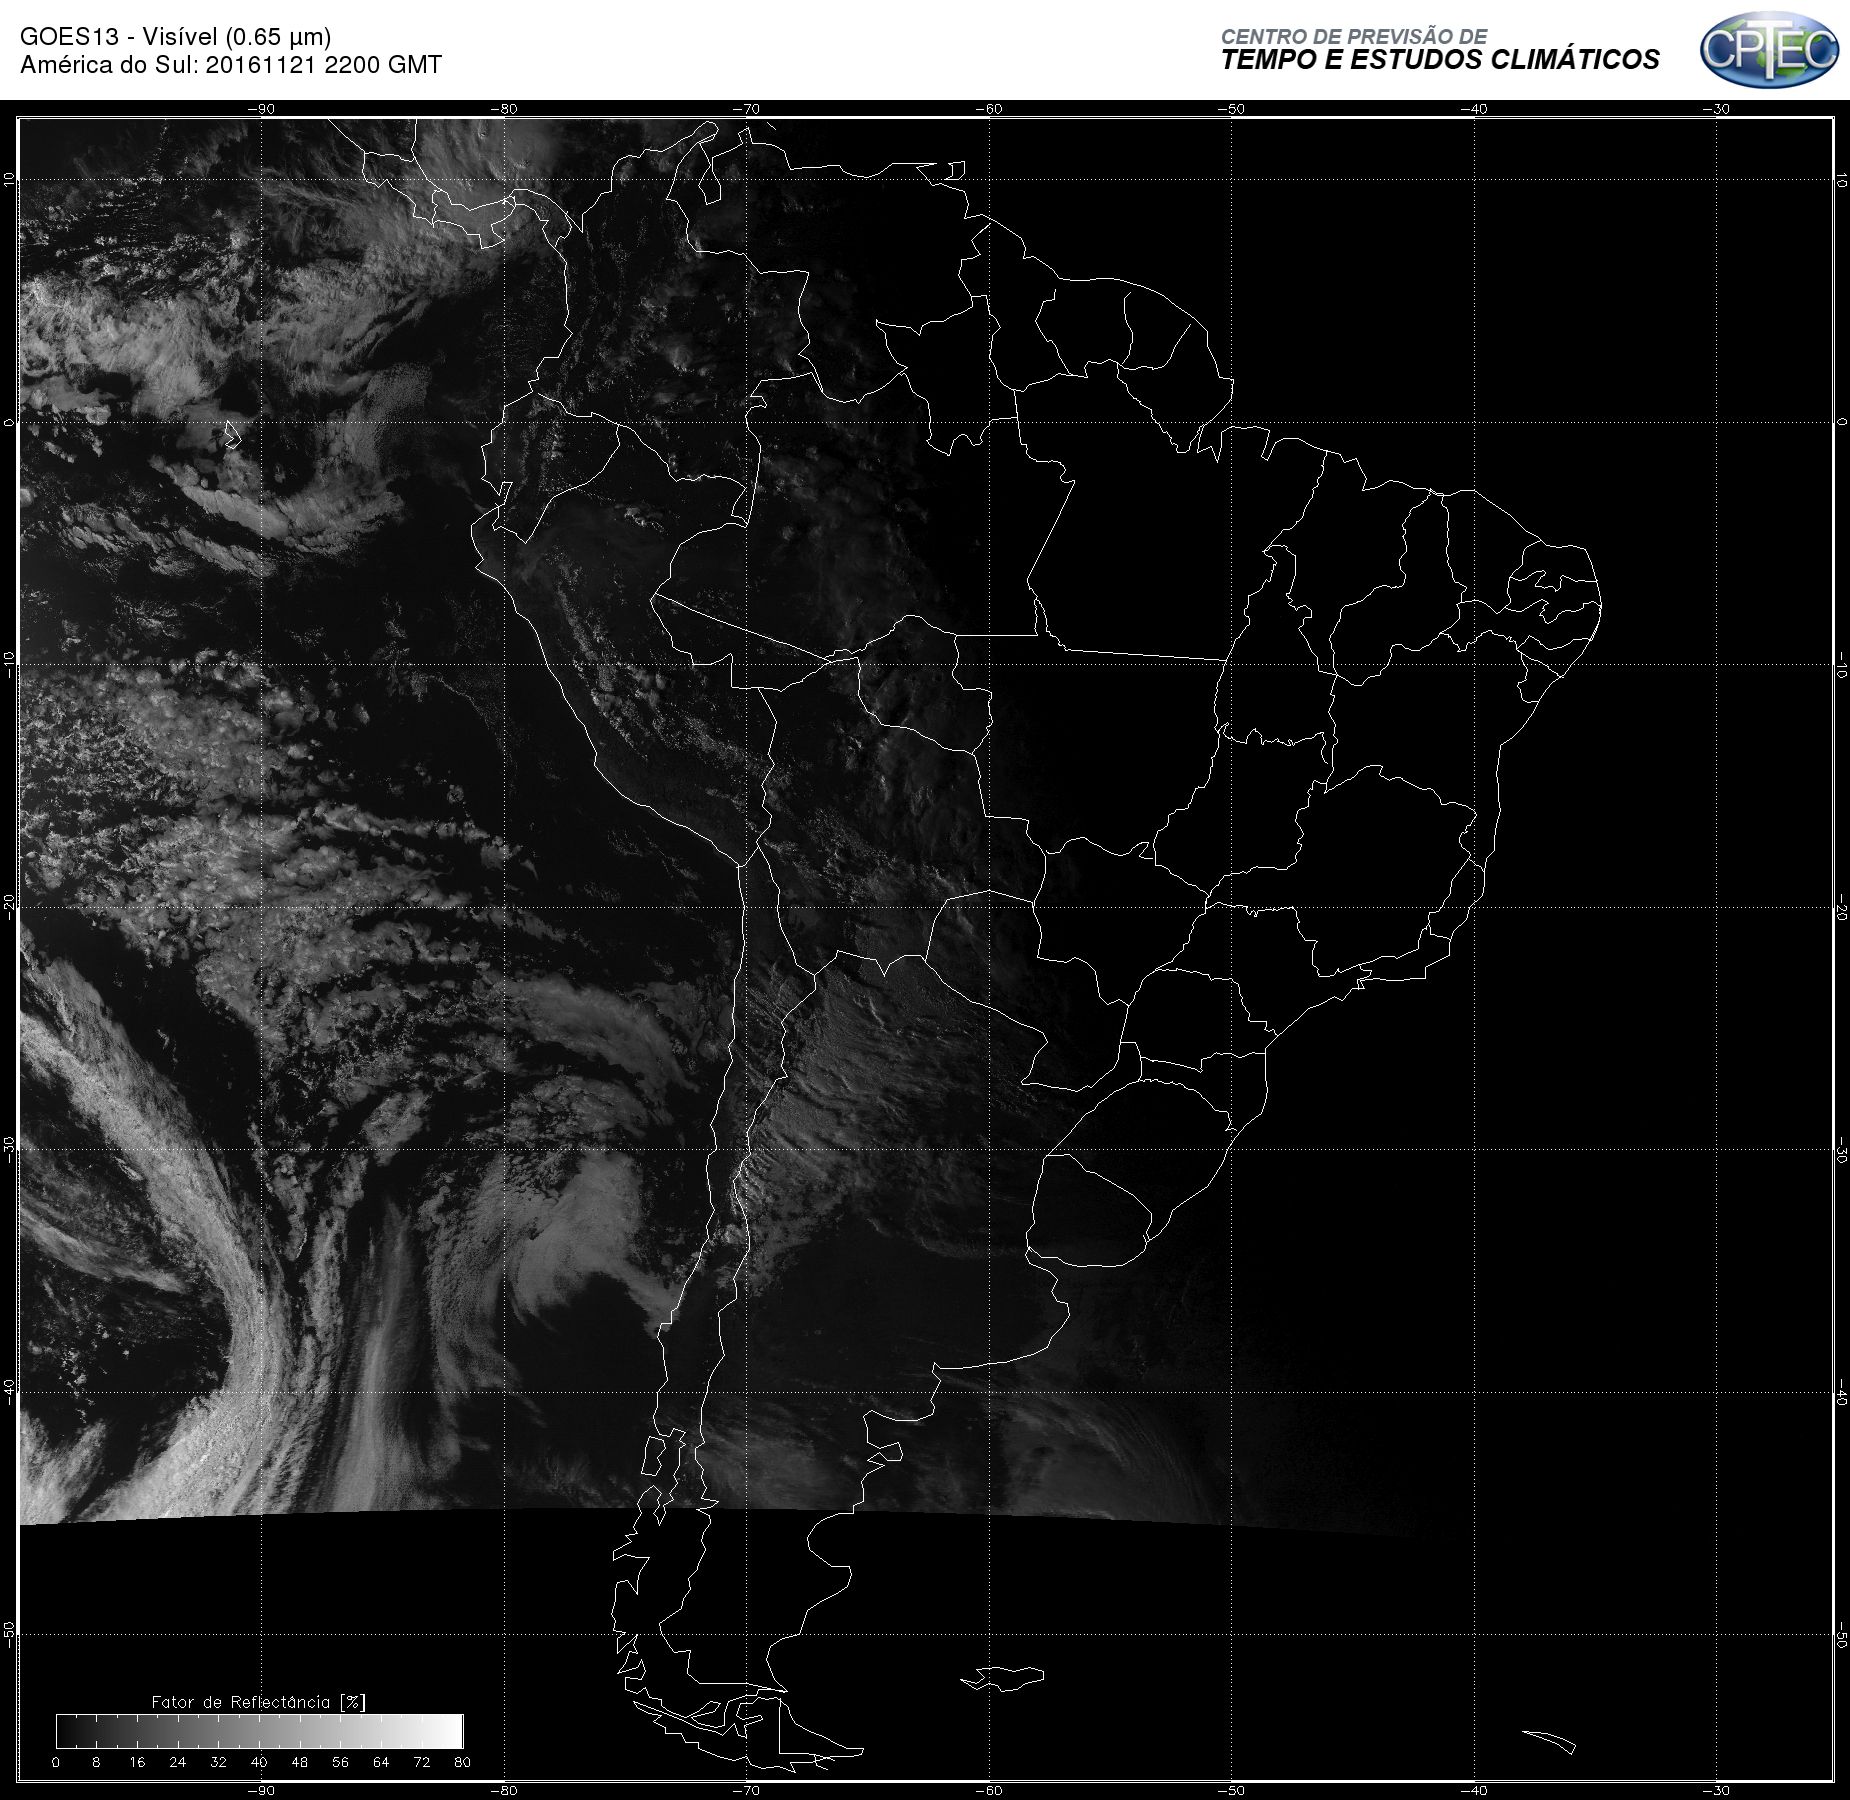This screenshot has height=1800, width=1850.
Task: Click the CPTEC logo
Action: (x=1769, y=48)
